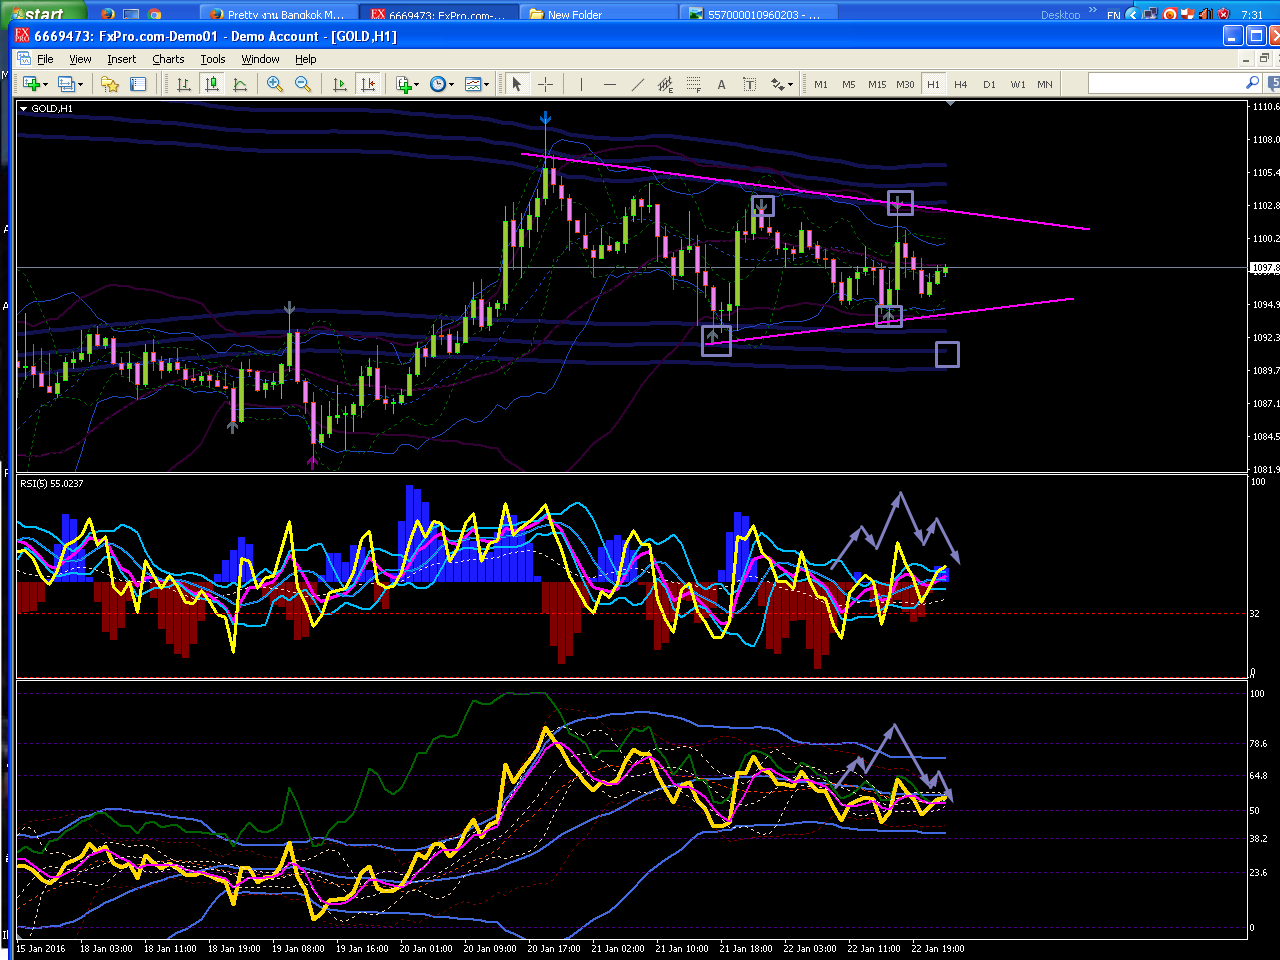Switch chart to MN timeframe
Screen dimensions: 1280x960
1045,84
